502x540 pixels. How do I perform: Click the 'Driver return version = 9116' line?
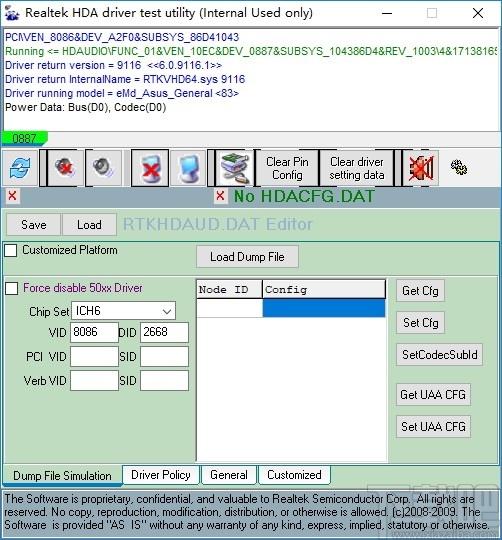(113, 65)
